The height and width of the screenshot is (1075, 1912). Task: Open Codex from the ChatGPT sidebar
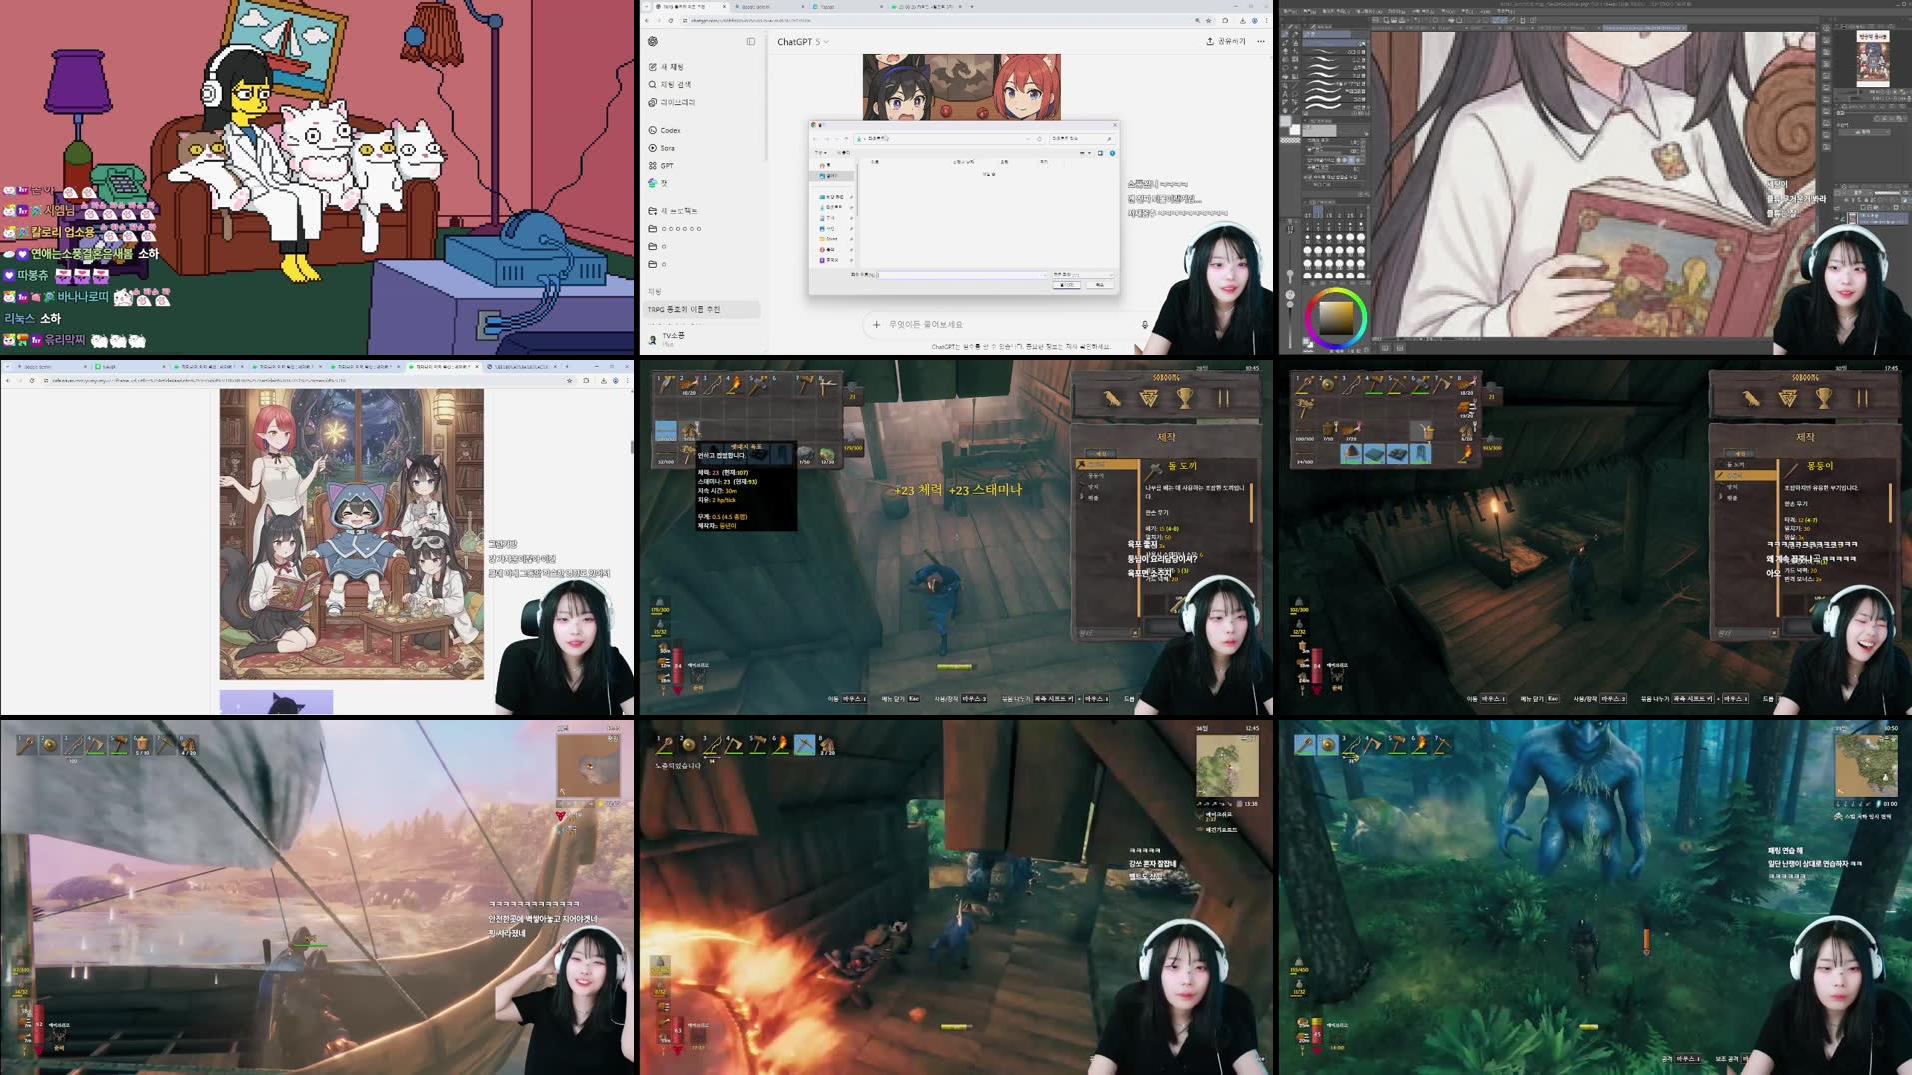664,130
